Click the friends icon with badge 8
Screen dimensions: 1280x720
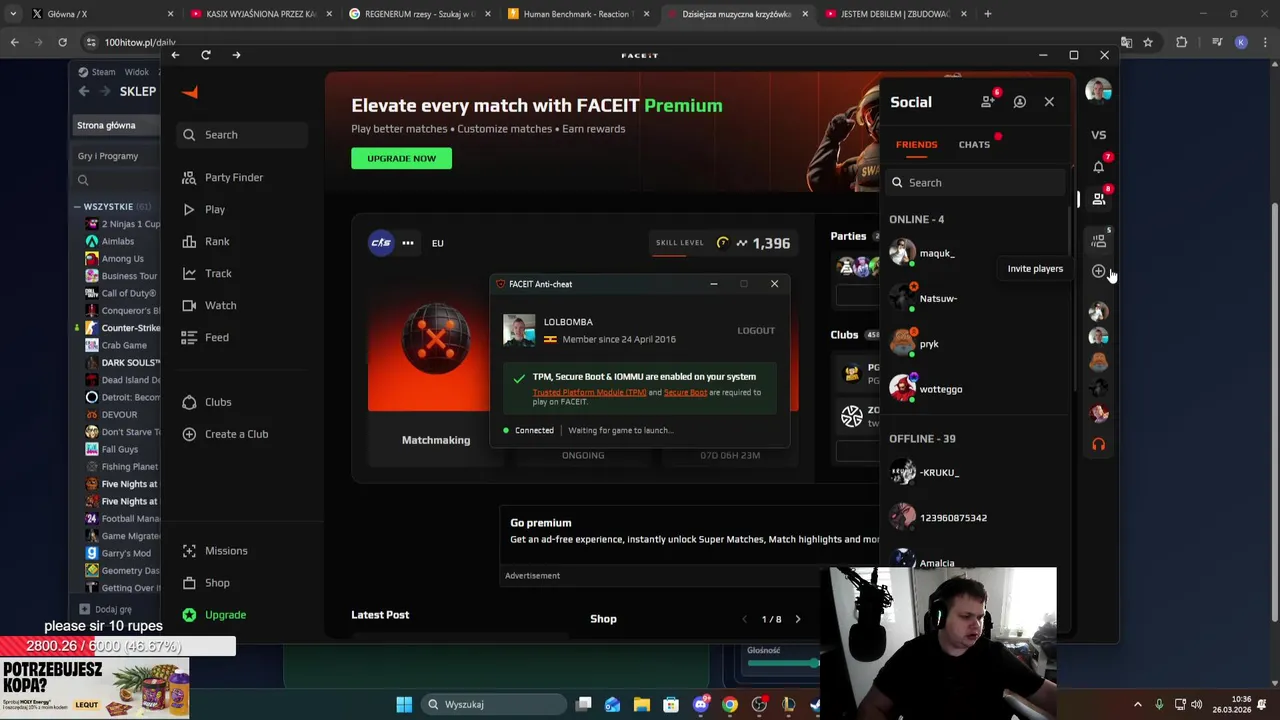[x=1098, y=199]
